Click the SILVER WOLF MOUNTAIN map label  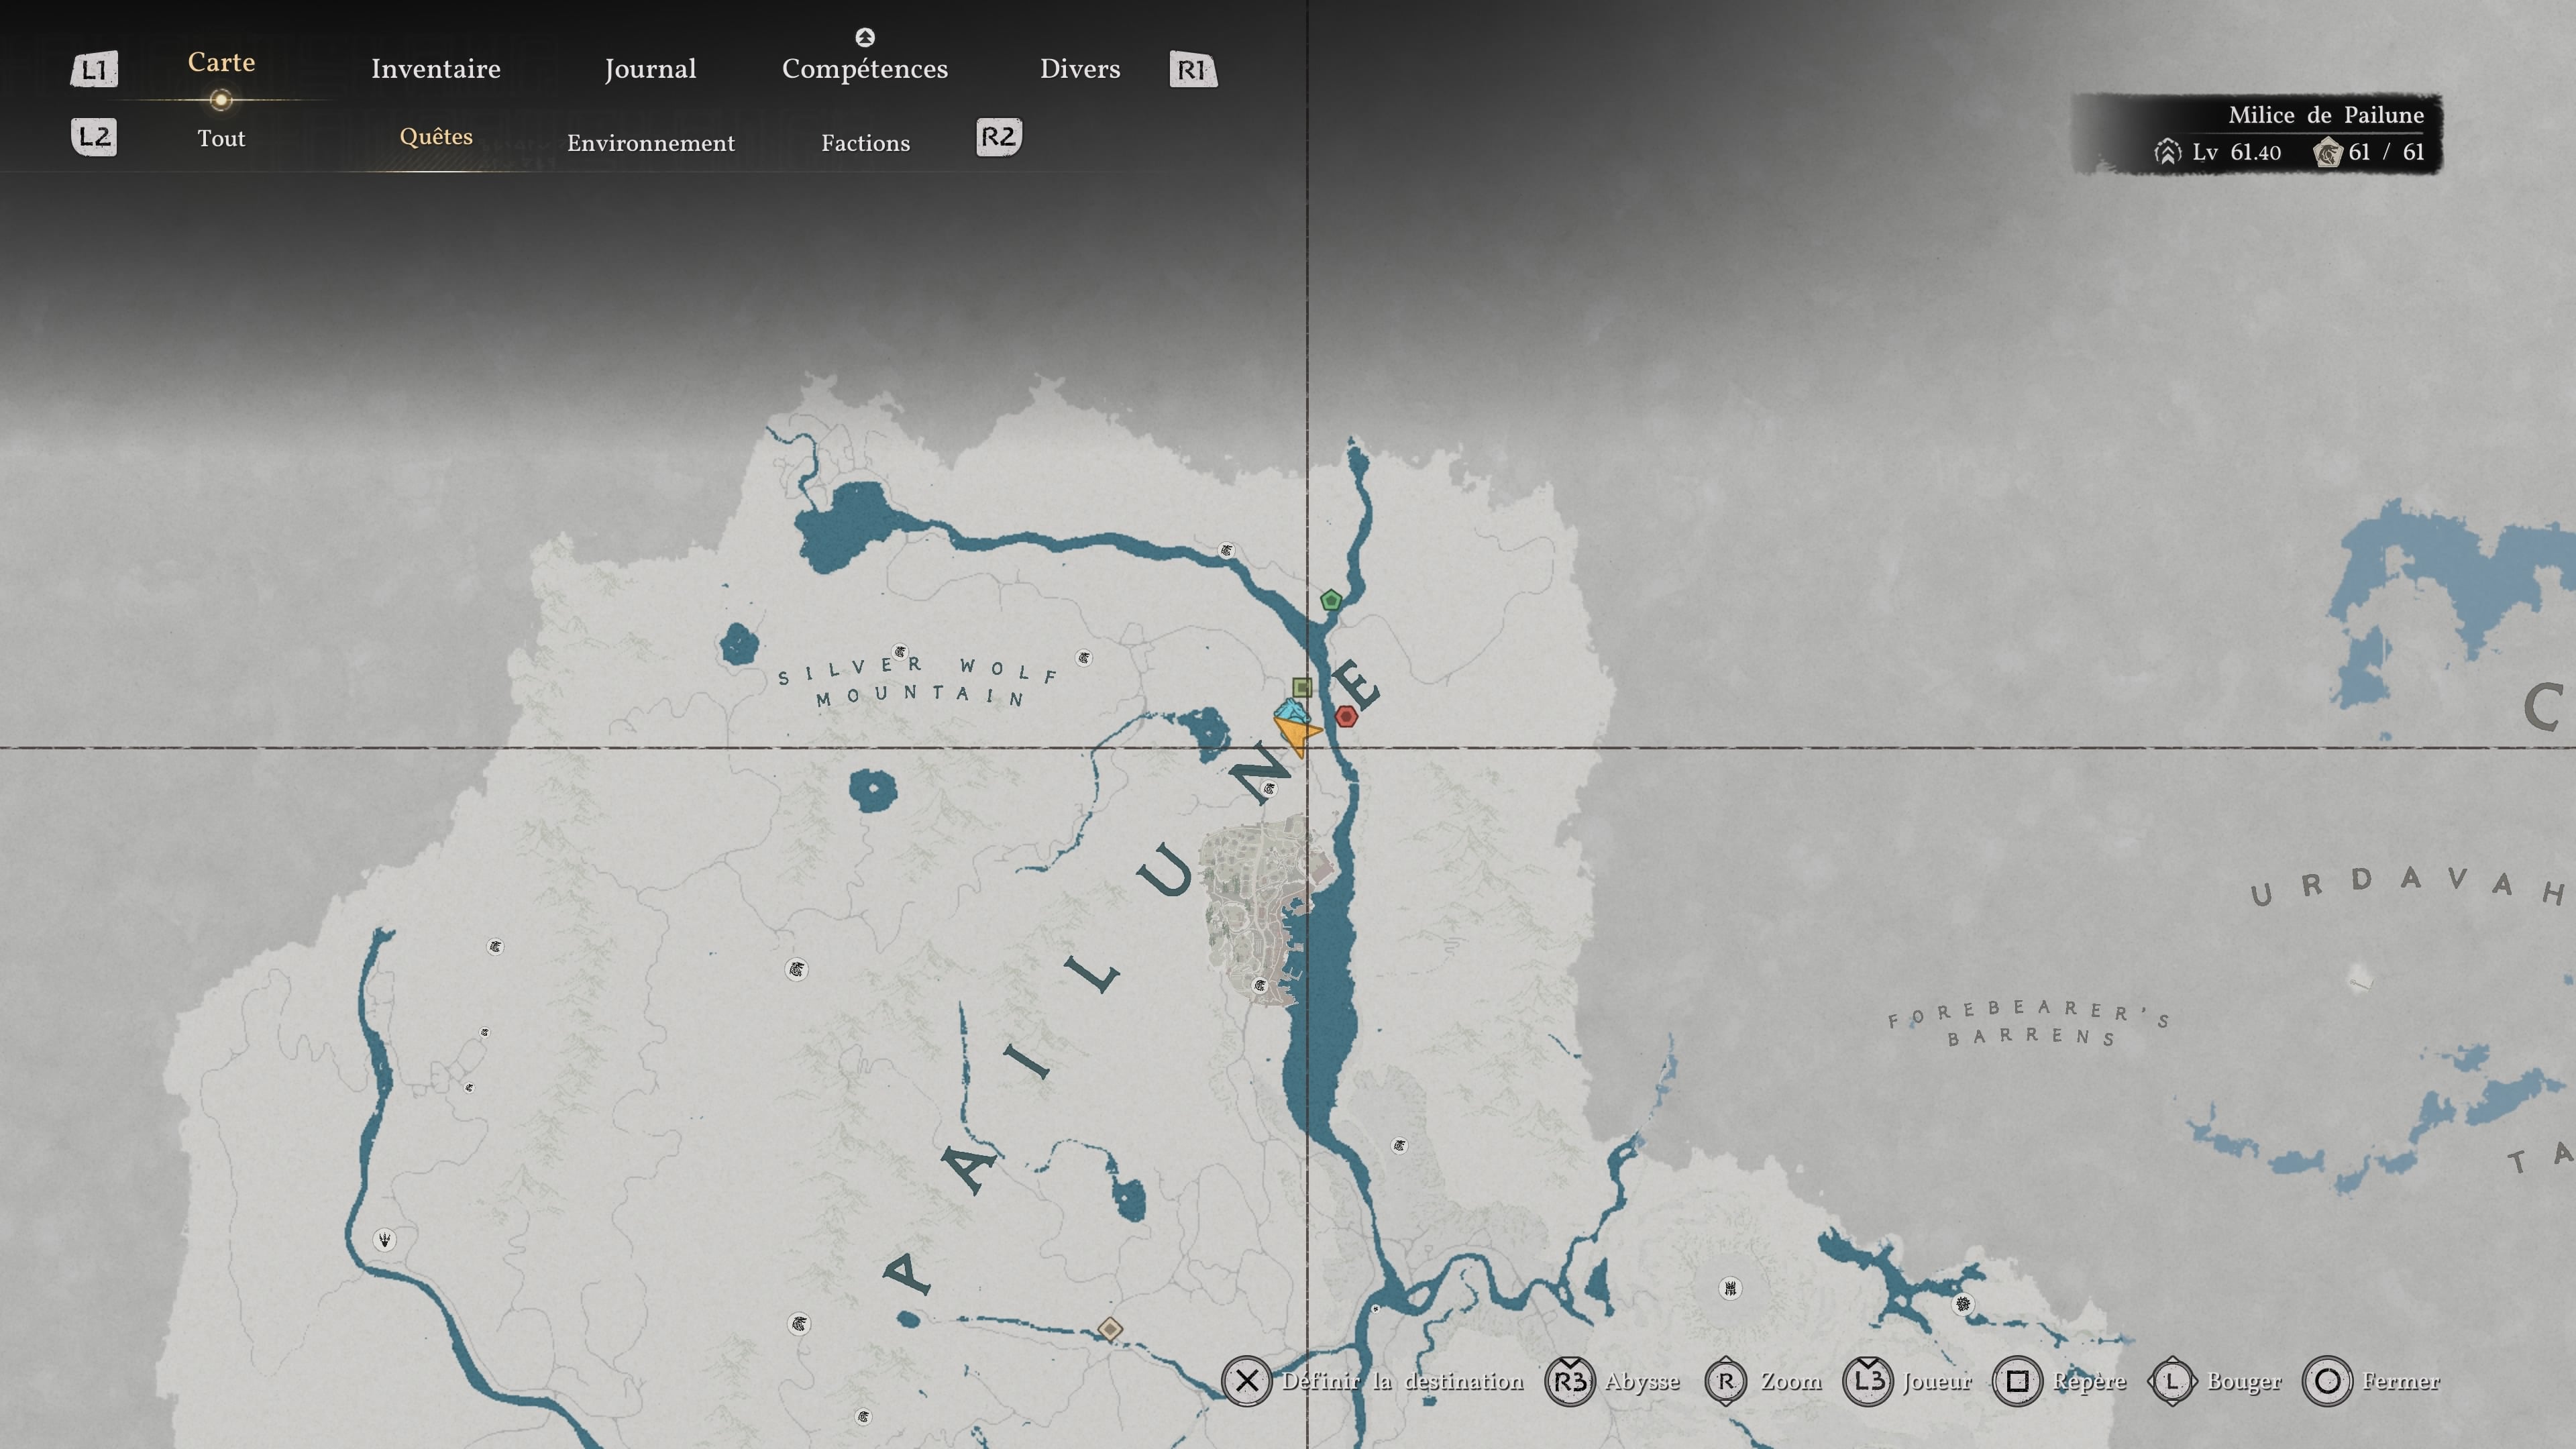918,682
